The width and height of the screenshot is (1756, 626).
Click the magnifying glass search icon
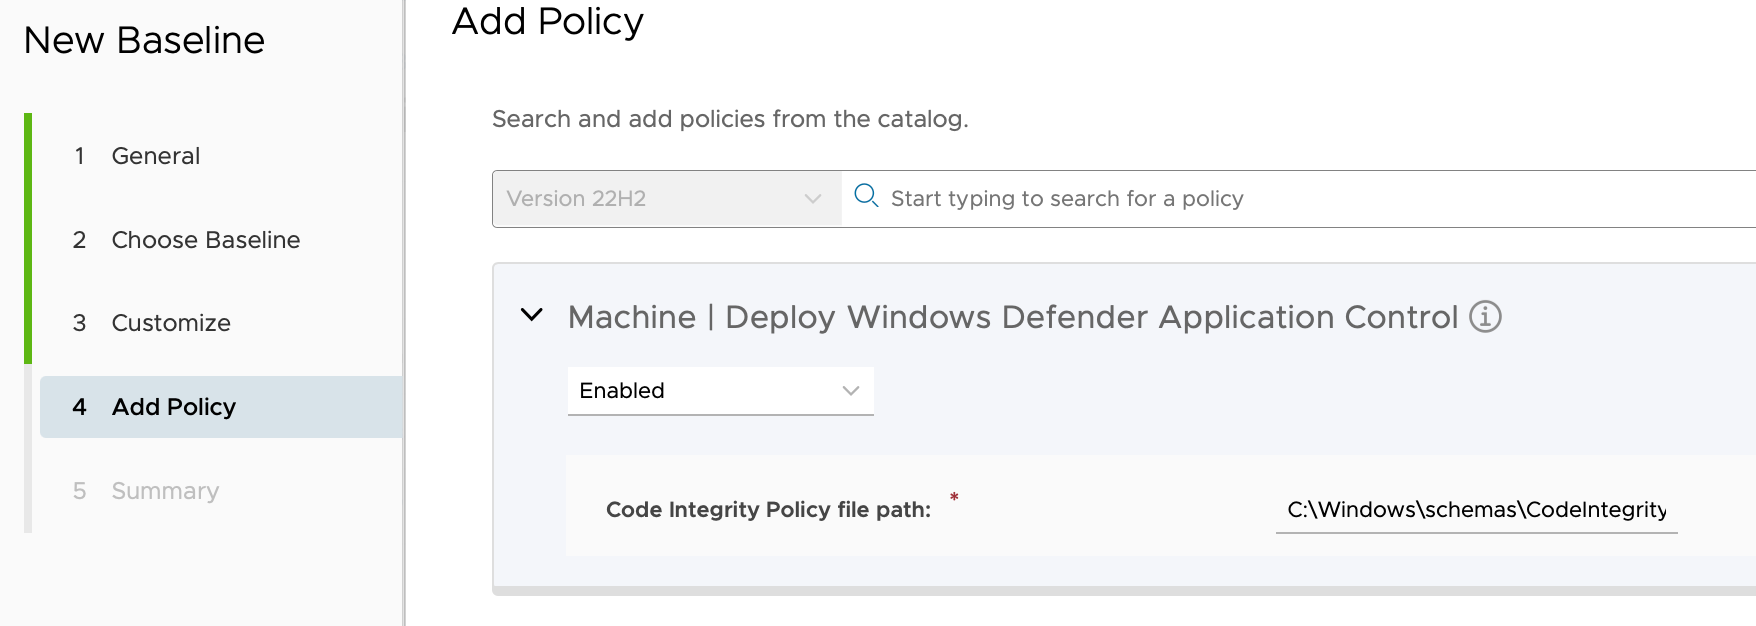pos(866,197)
